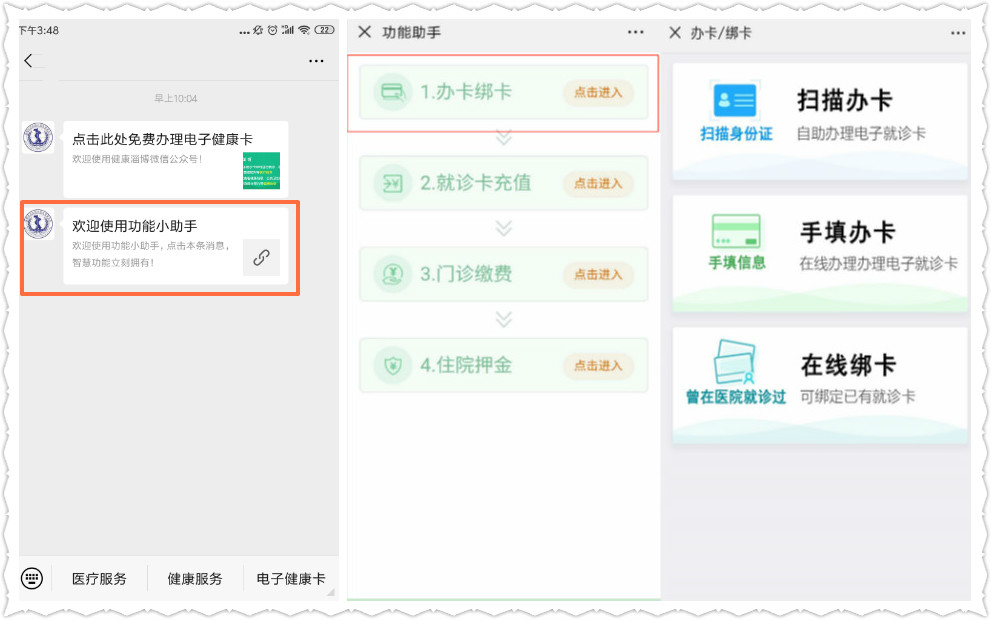The width and height of the screenshot is (991, 620).
Task: Tap the 手填信息 card icon
Action: pyautogui.click(x=735, y=232)
